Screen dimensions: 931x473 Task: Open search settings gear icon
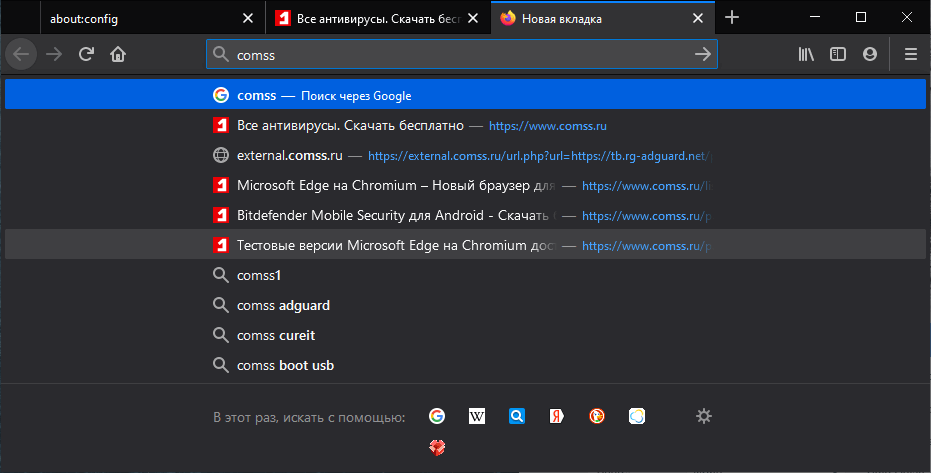[x=704, y=417]
